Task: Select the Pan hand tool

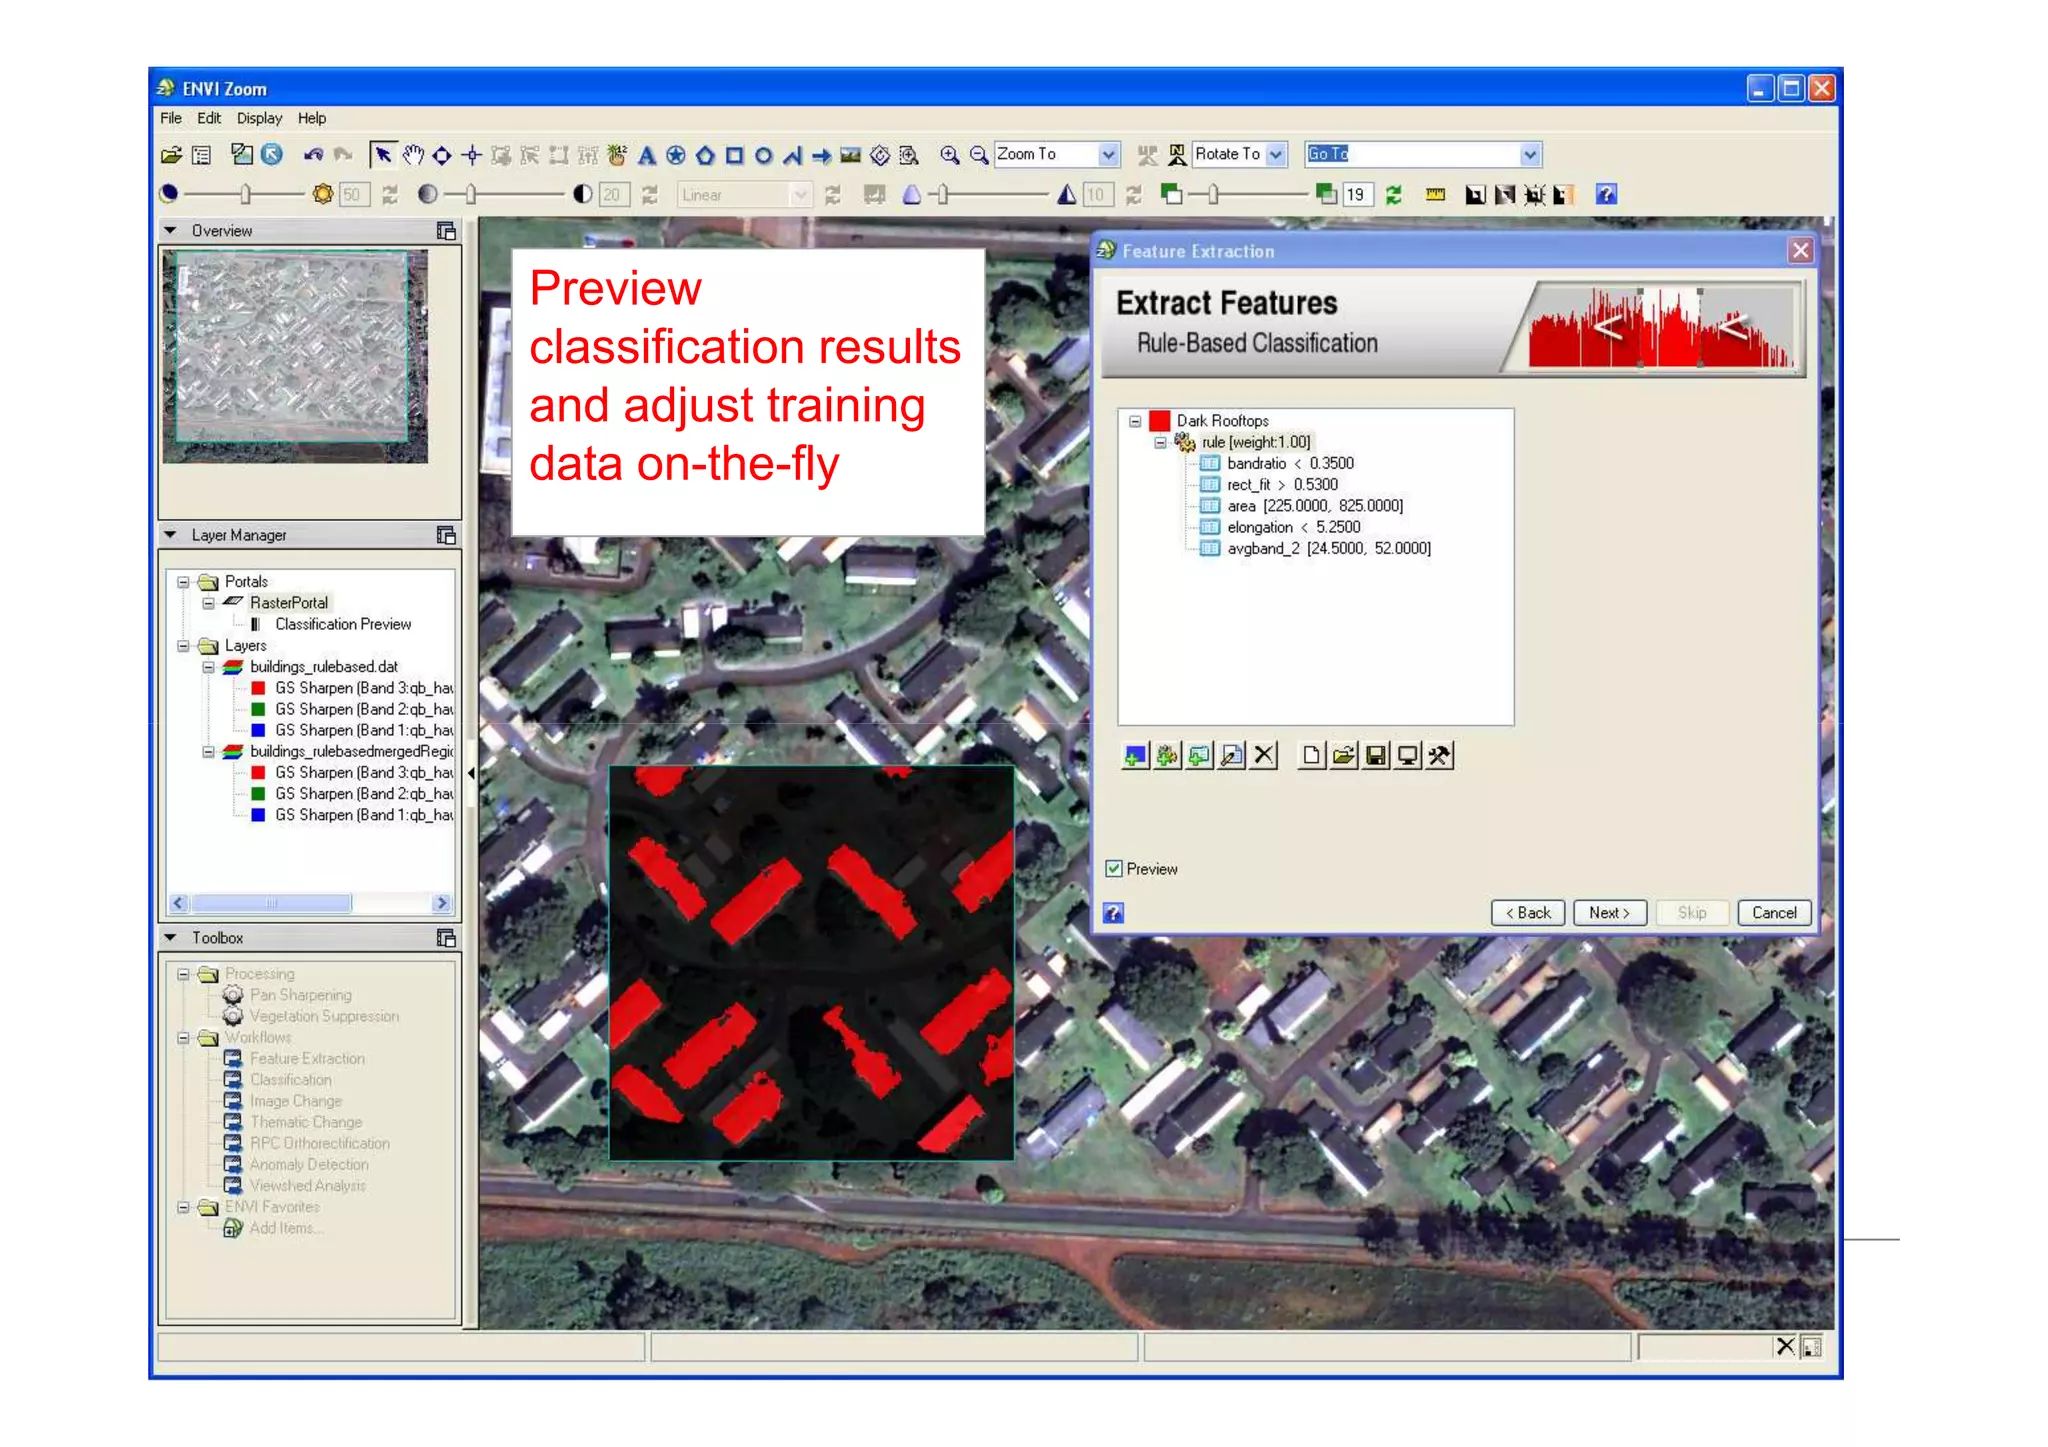Action: pos(413,155)
